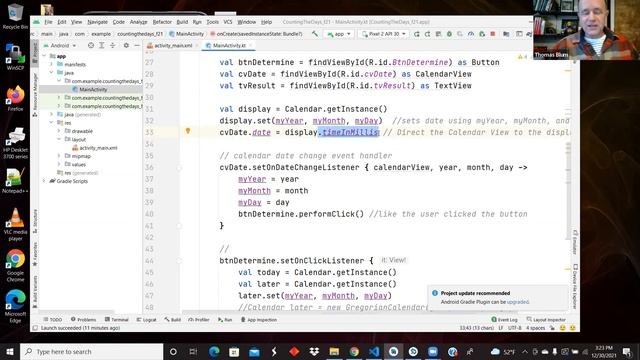
Task: Toggle the status bar tool windows button
Action: [36, 328]
